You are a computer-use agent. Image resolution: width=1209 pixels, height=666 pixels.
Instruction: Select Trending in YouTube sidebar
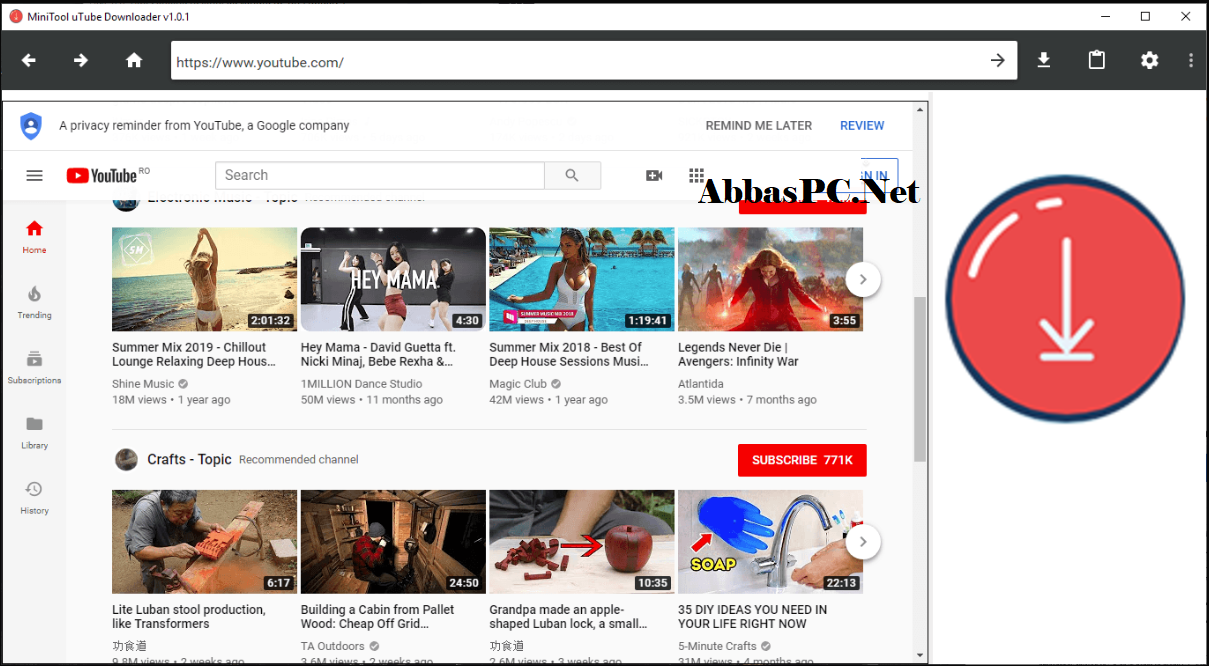[34, 302]
